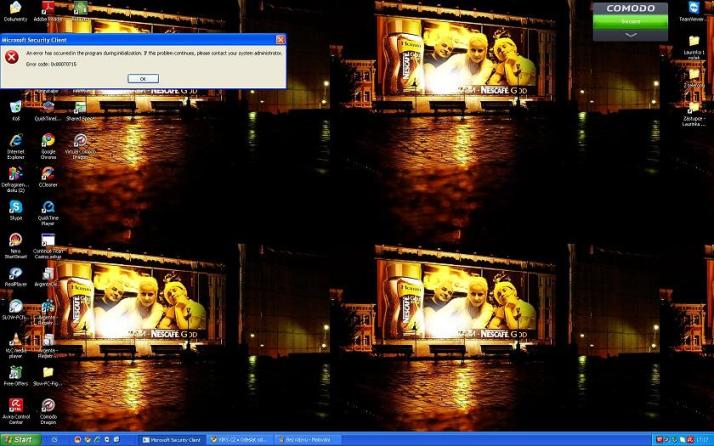
Task: Switch to the Bez názvu - Malování taskbar button
Action: click(308, 440)
